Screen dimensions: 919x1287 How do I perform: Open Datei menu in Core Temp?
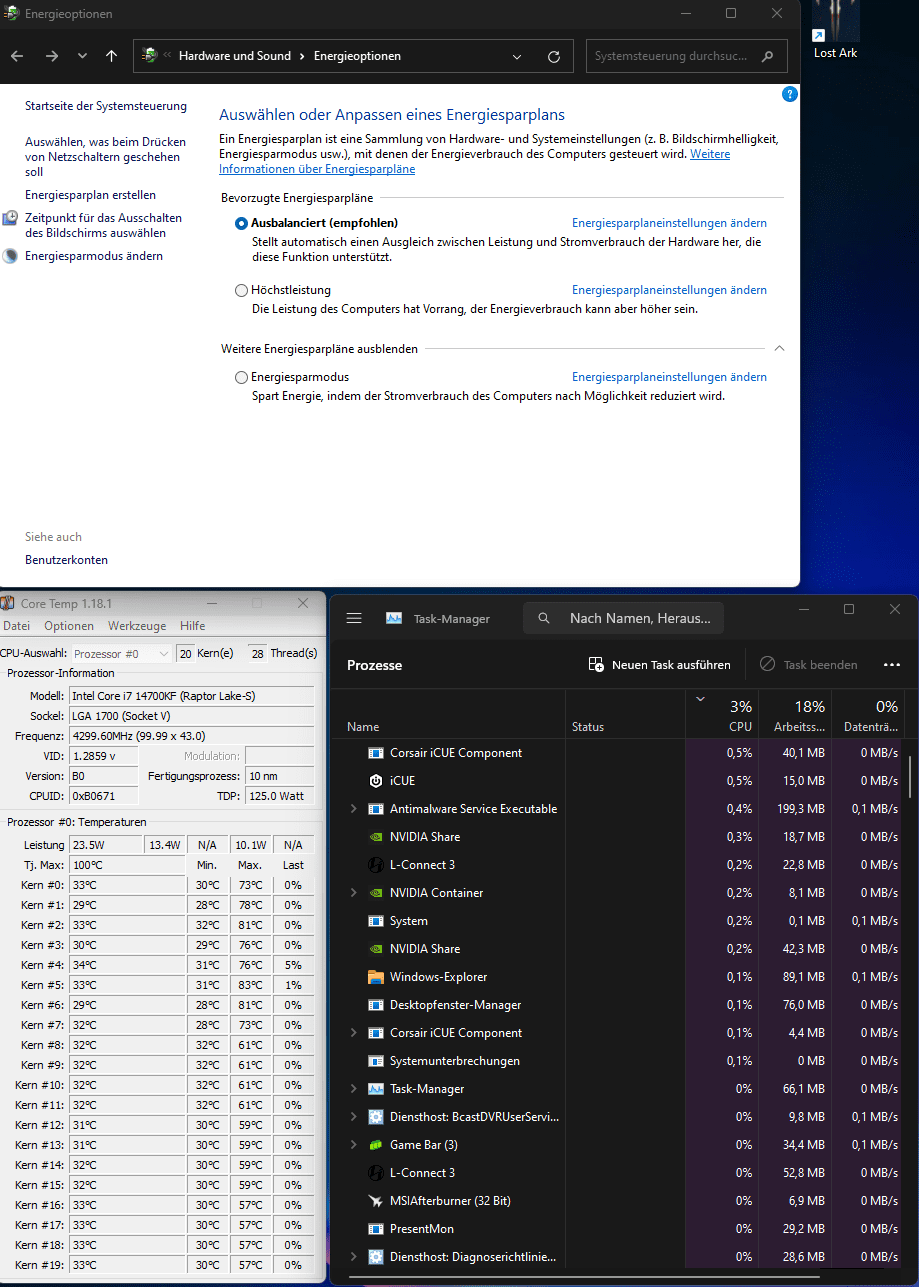[17, 626]
